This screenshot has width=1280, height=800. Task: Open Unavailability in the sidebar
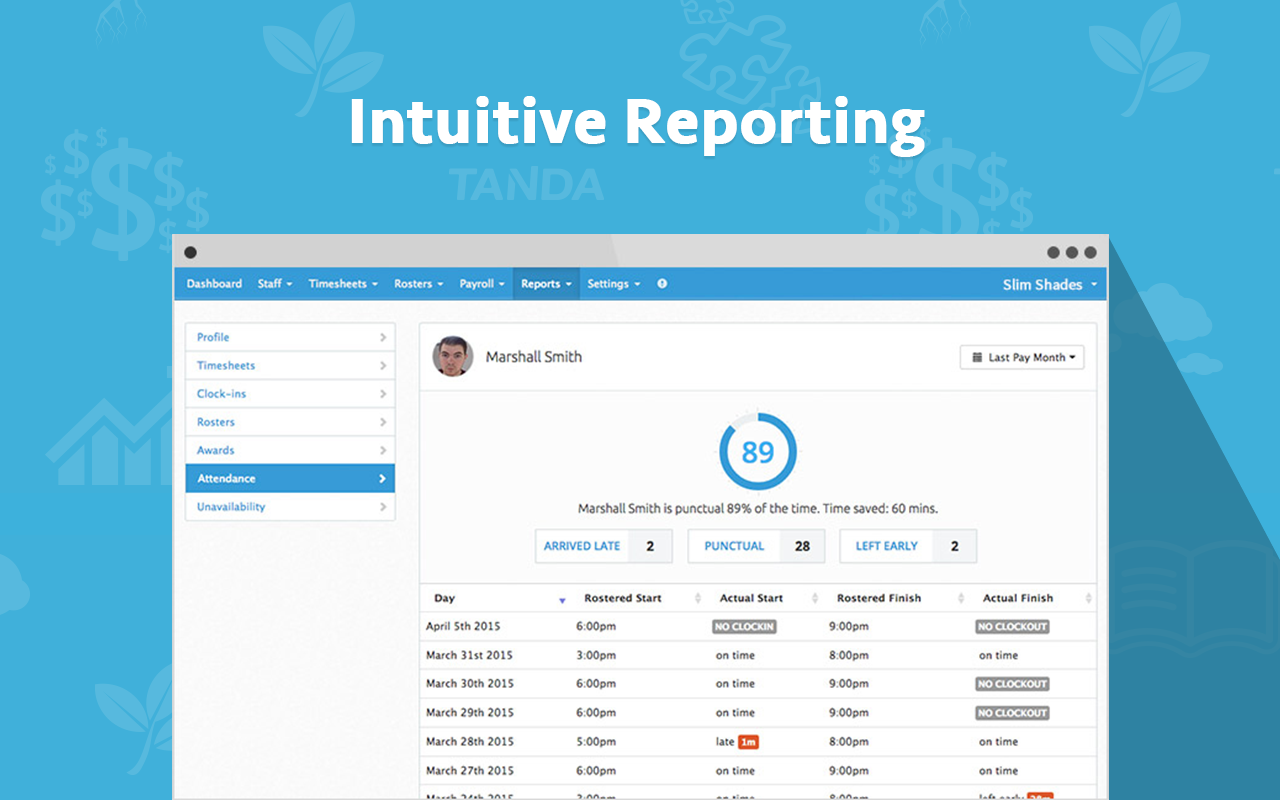(x=290, y=507)
